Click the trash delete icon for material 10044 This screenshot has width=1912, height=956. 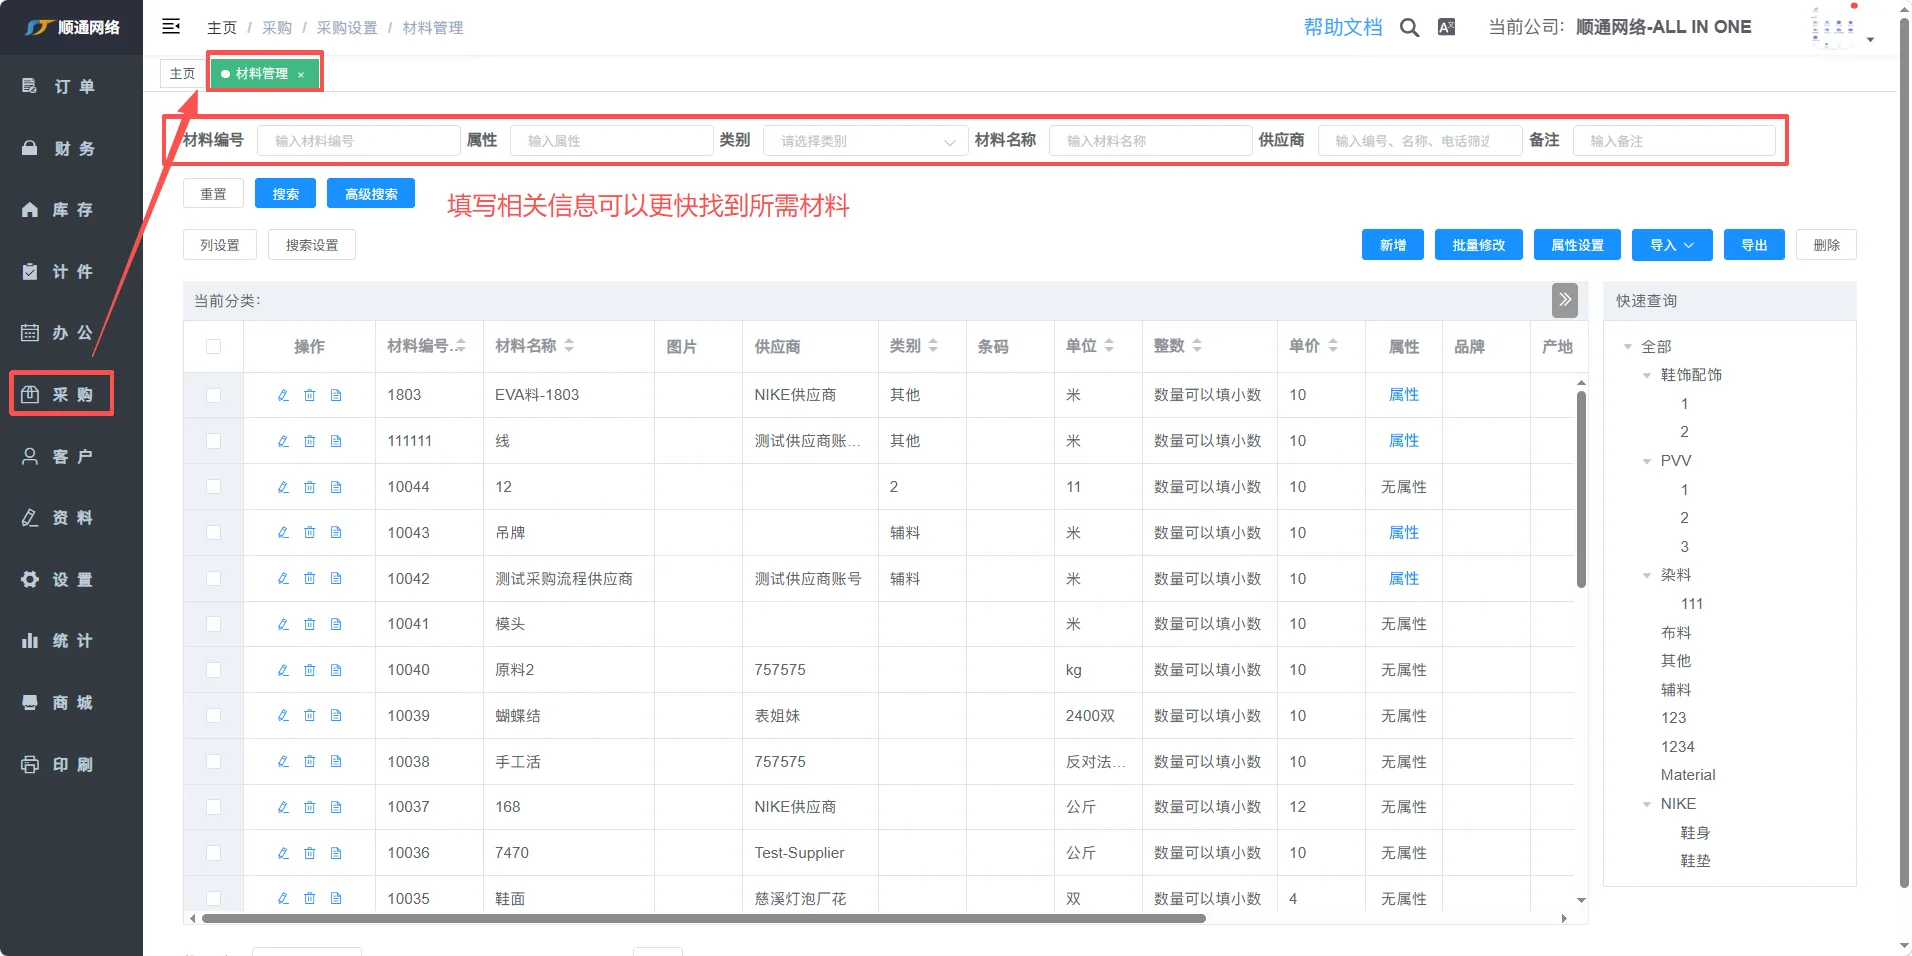[x=310, y=487]
